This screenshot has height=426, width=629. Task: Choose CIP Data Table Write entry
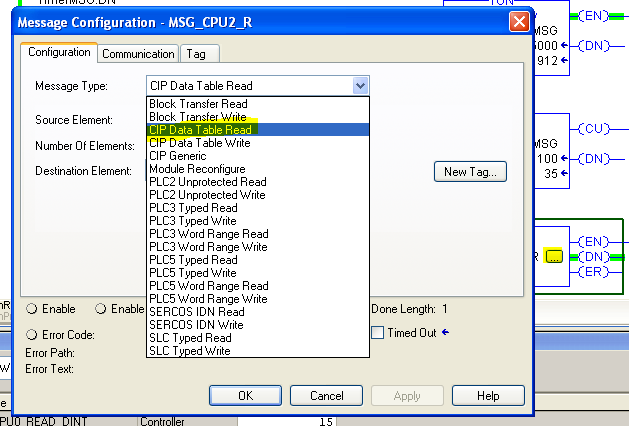[x=258, y=143]
